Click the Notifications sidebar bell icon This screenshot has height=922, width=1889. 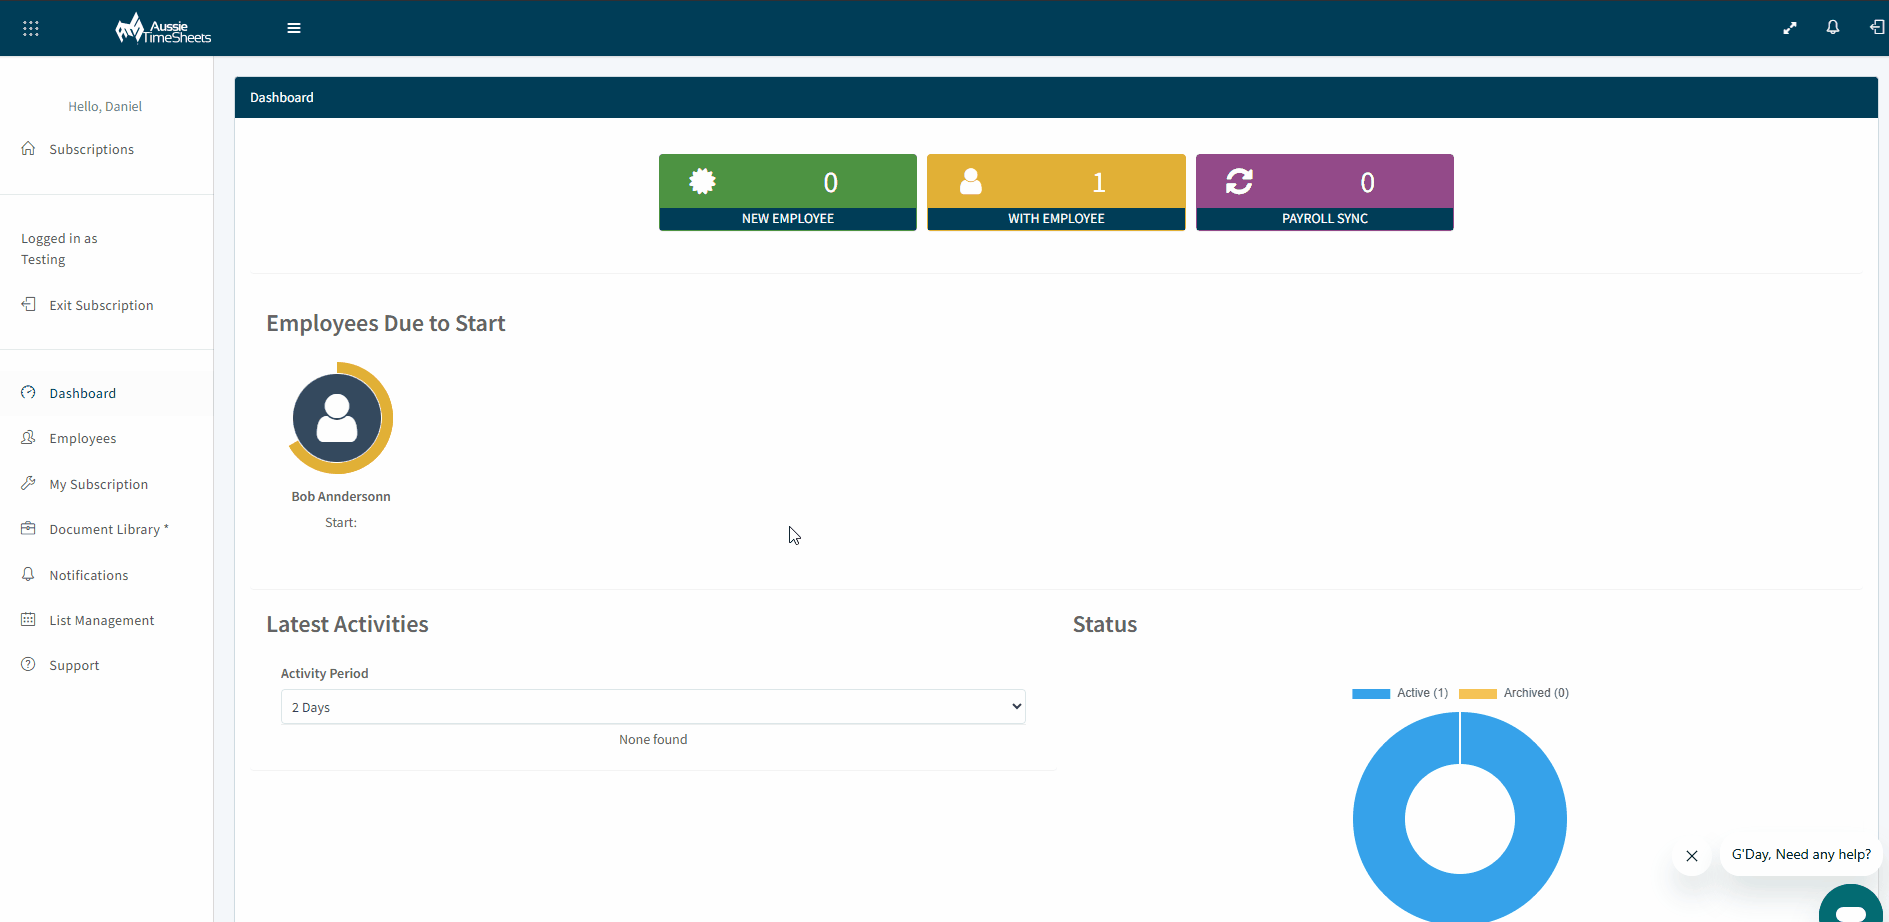click(28, 574)
